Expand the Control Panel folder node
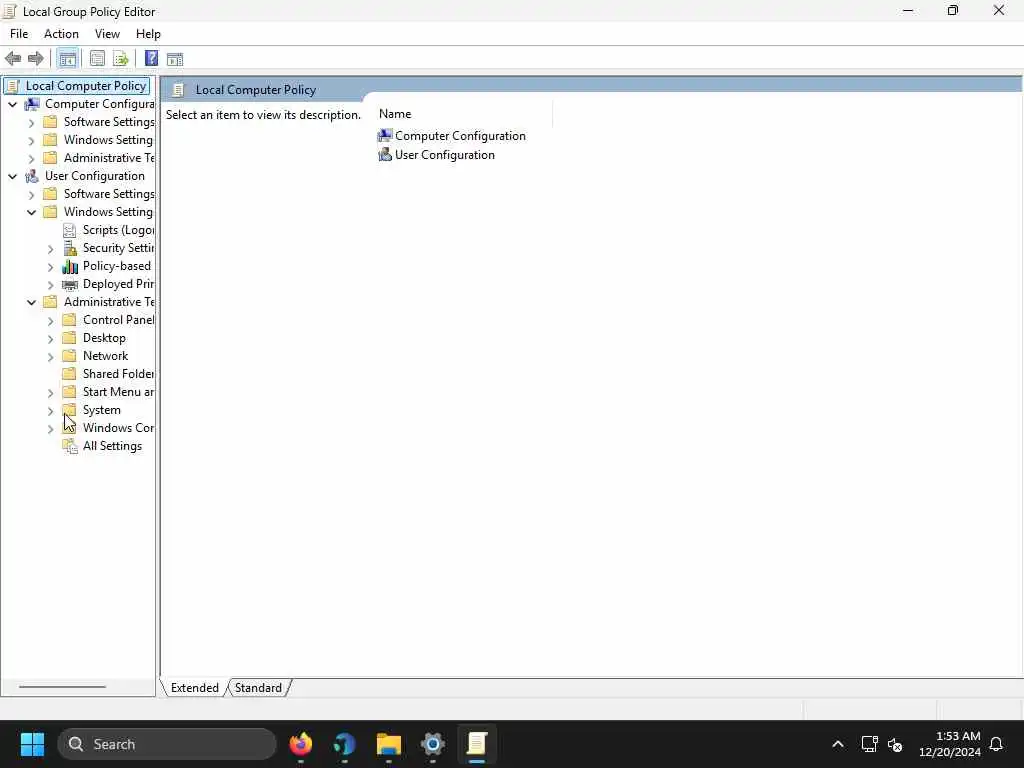Image resolution: width=1024 pixels, height=768 pixels. point(50,321)
